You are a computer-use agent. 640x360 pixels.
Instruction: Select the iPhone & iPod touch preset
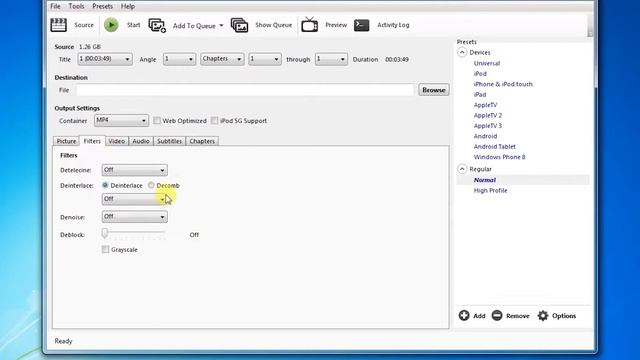point(503,84)
